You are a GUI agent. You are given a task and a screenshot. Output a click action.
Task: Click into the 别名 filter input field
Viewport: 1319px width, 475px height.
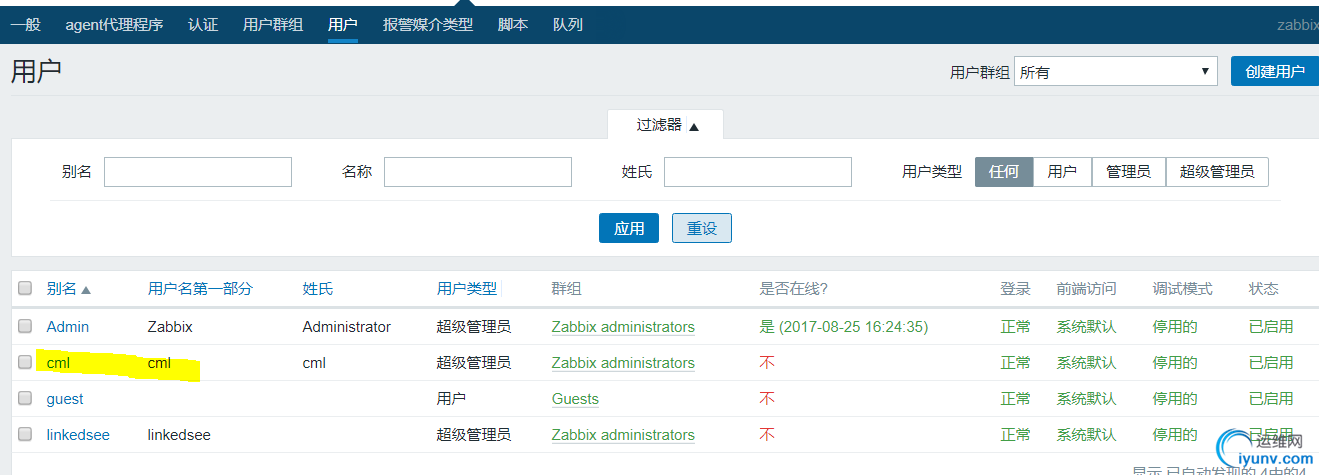coord(197,172)
